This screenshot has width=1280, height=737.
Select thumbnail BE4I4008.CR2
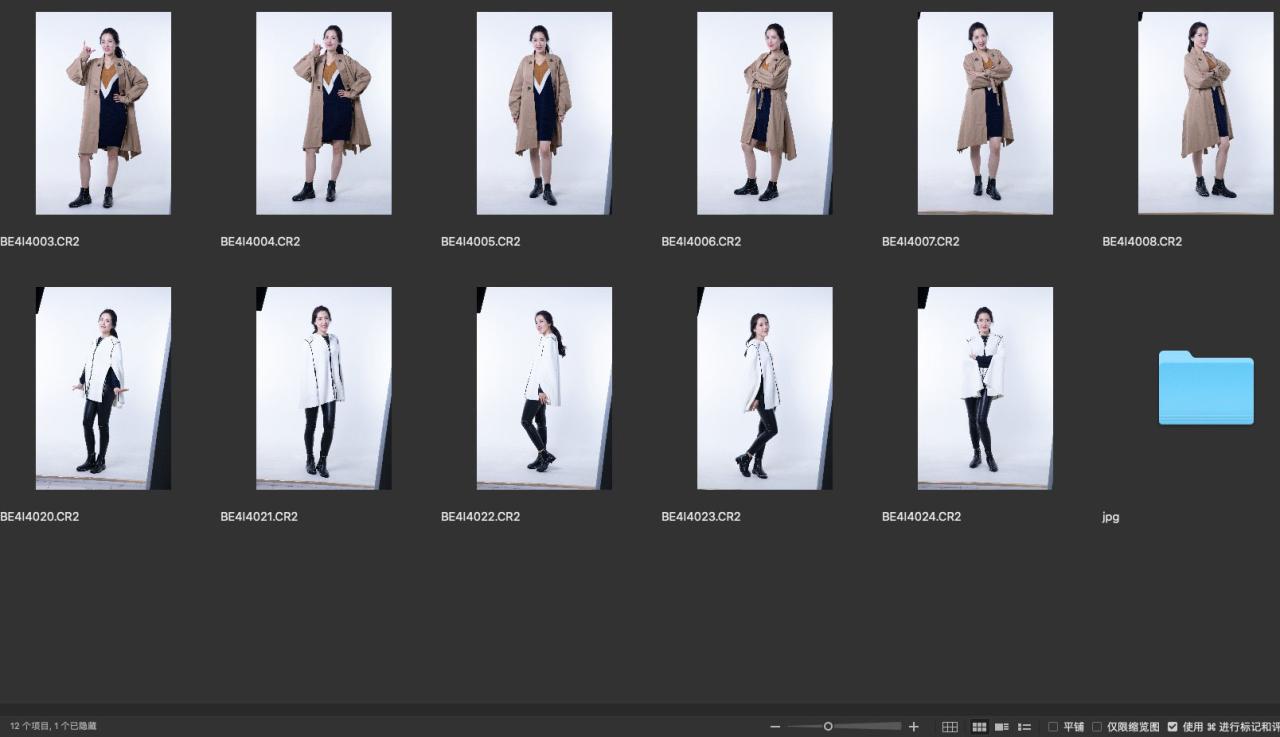[1205, 113]
